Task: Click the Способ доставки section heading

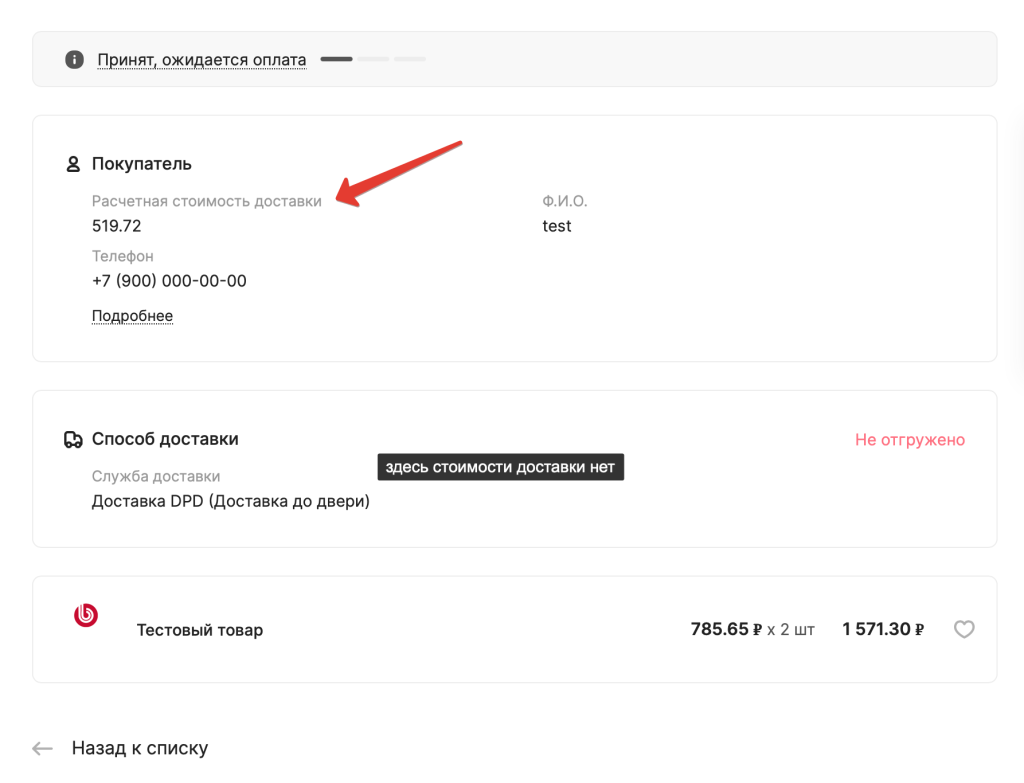Action: coord(165,439)
